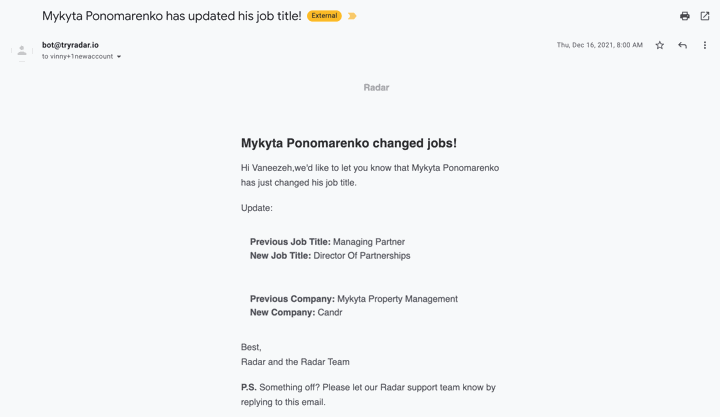
Task: Click the P.S. support note text
Action: pos(368,394)
